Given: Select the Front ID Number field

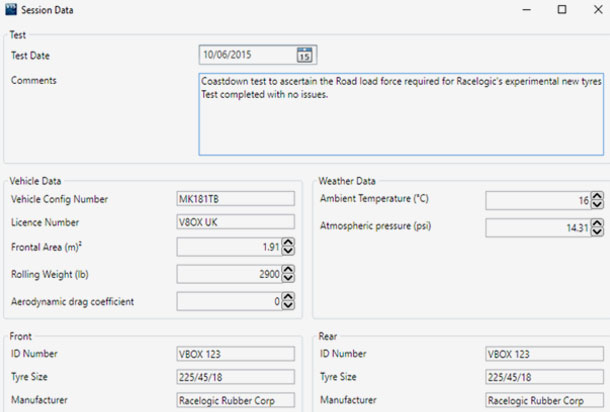Looking at the screenshot, I should tap(235, 354).
